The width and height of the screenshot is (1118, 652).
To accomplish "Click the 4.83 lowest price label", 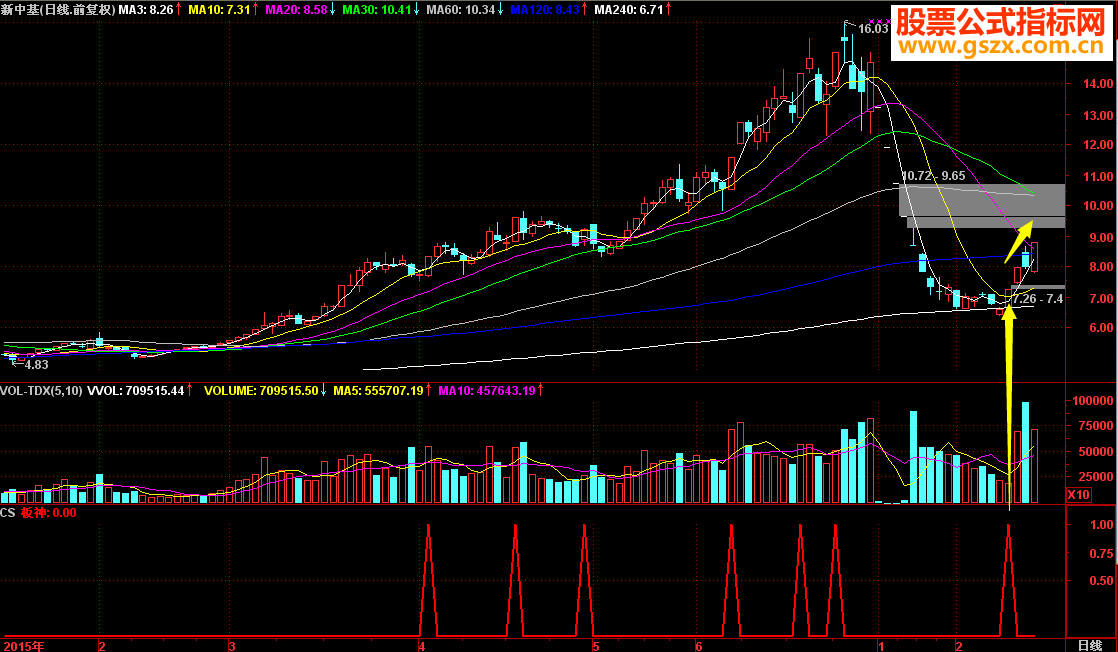I will click(36, 365).
